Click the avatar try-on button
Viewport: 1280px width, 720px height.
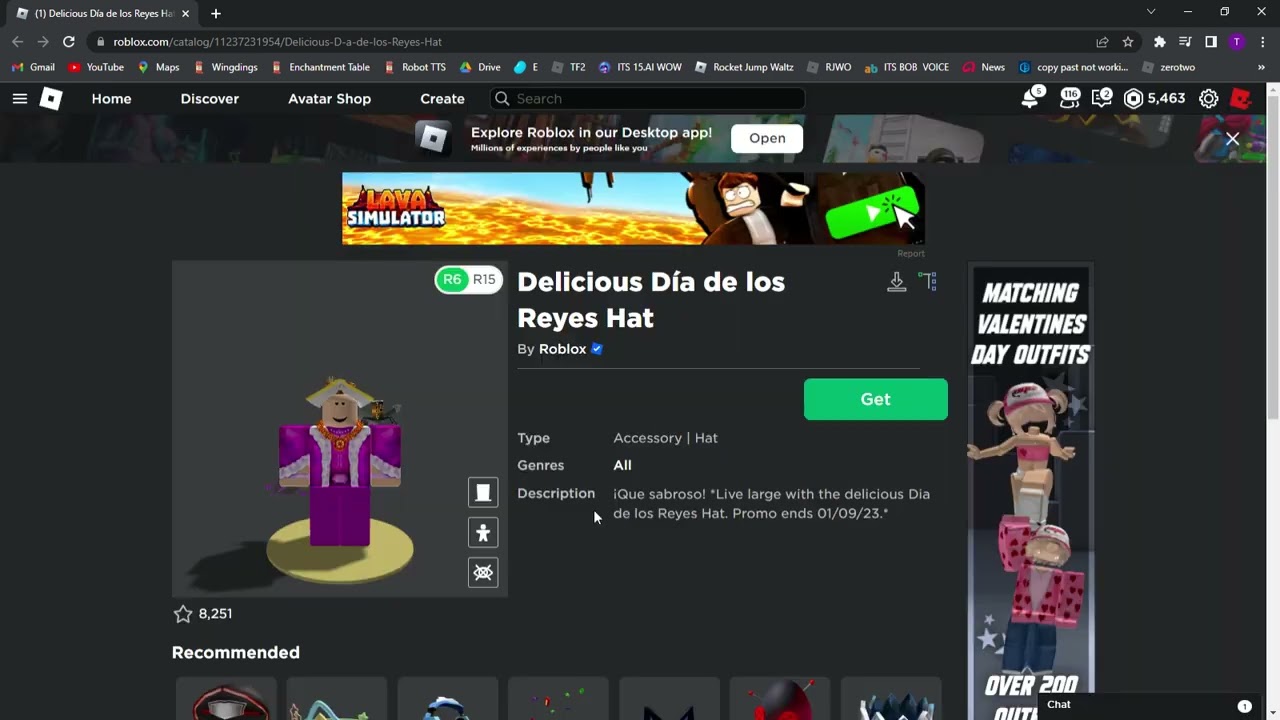click(483, 532)
